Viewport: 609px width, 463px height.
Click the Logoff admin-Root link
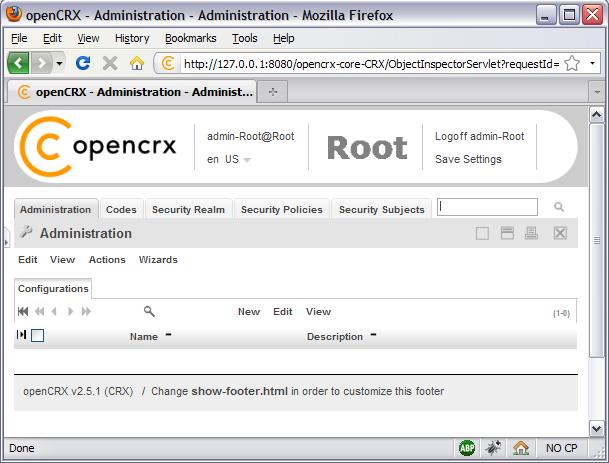click(x=480, y=136)
